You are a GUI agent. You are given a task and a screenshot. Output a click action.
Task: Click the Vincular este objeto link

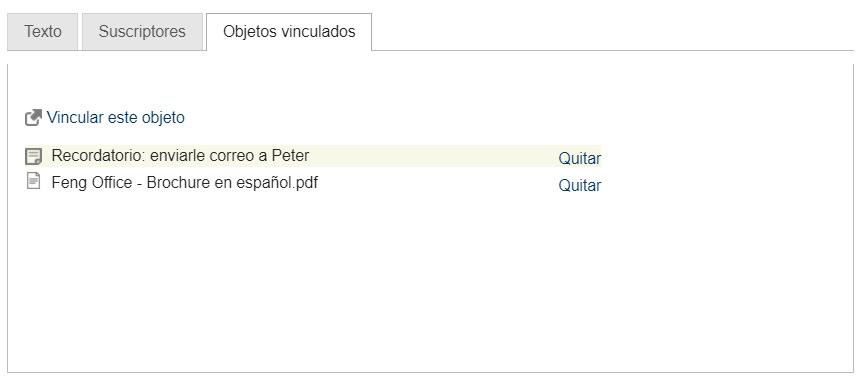(x=115, y=117)
